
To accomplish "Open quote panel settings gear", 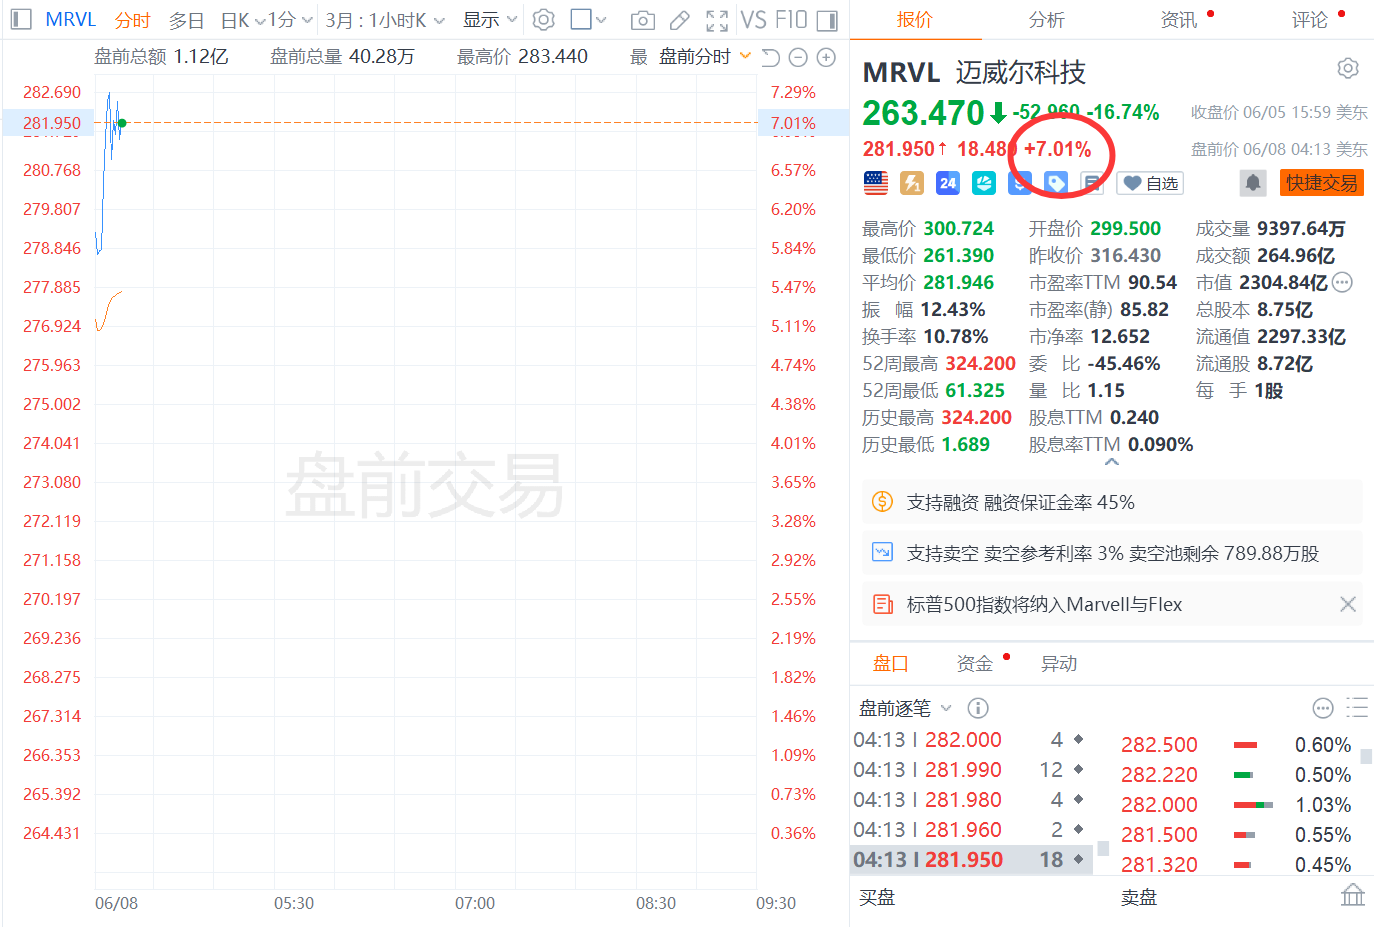I will coord(1348,68).
